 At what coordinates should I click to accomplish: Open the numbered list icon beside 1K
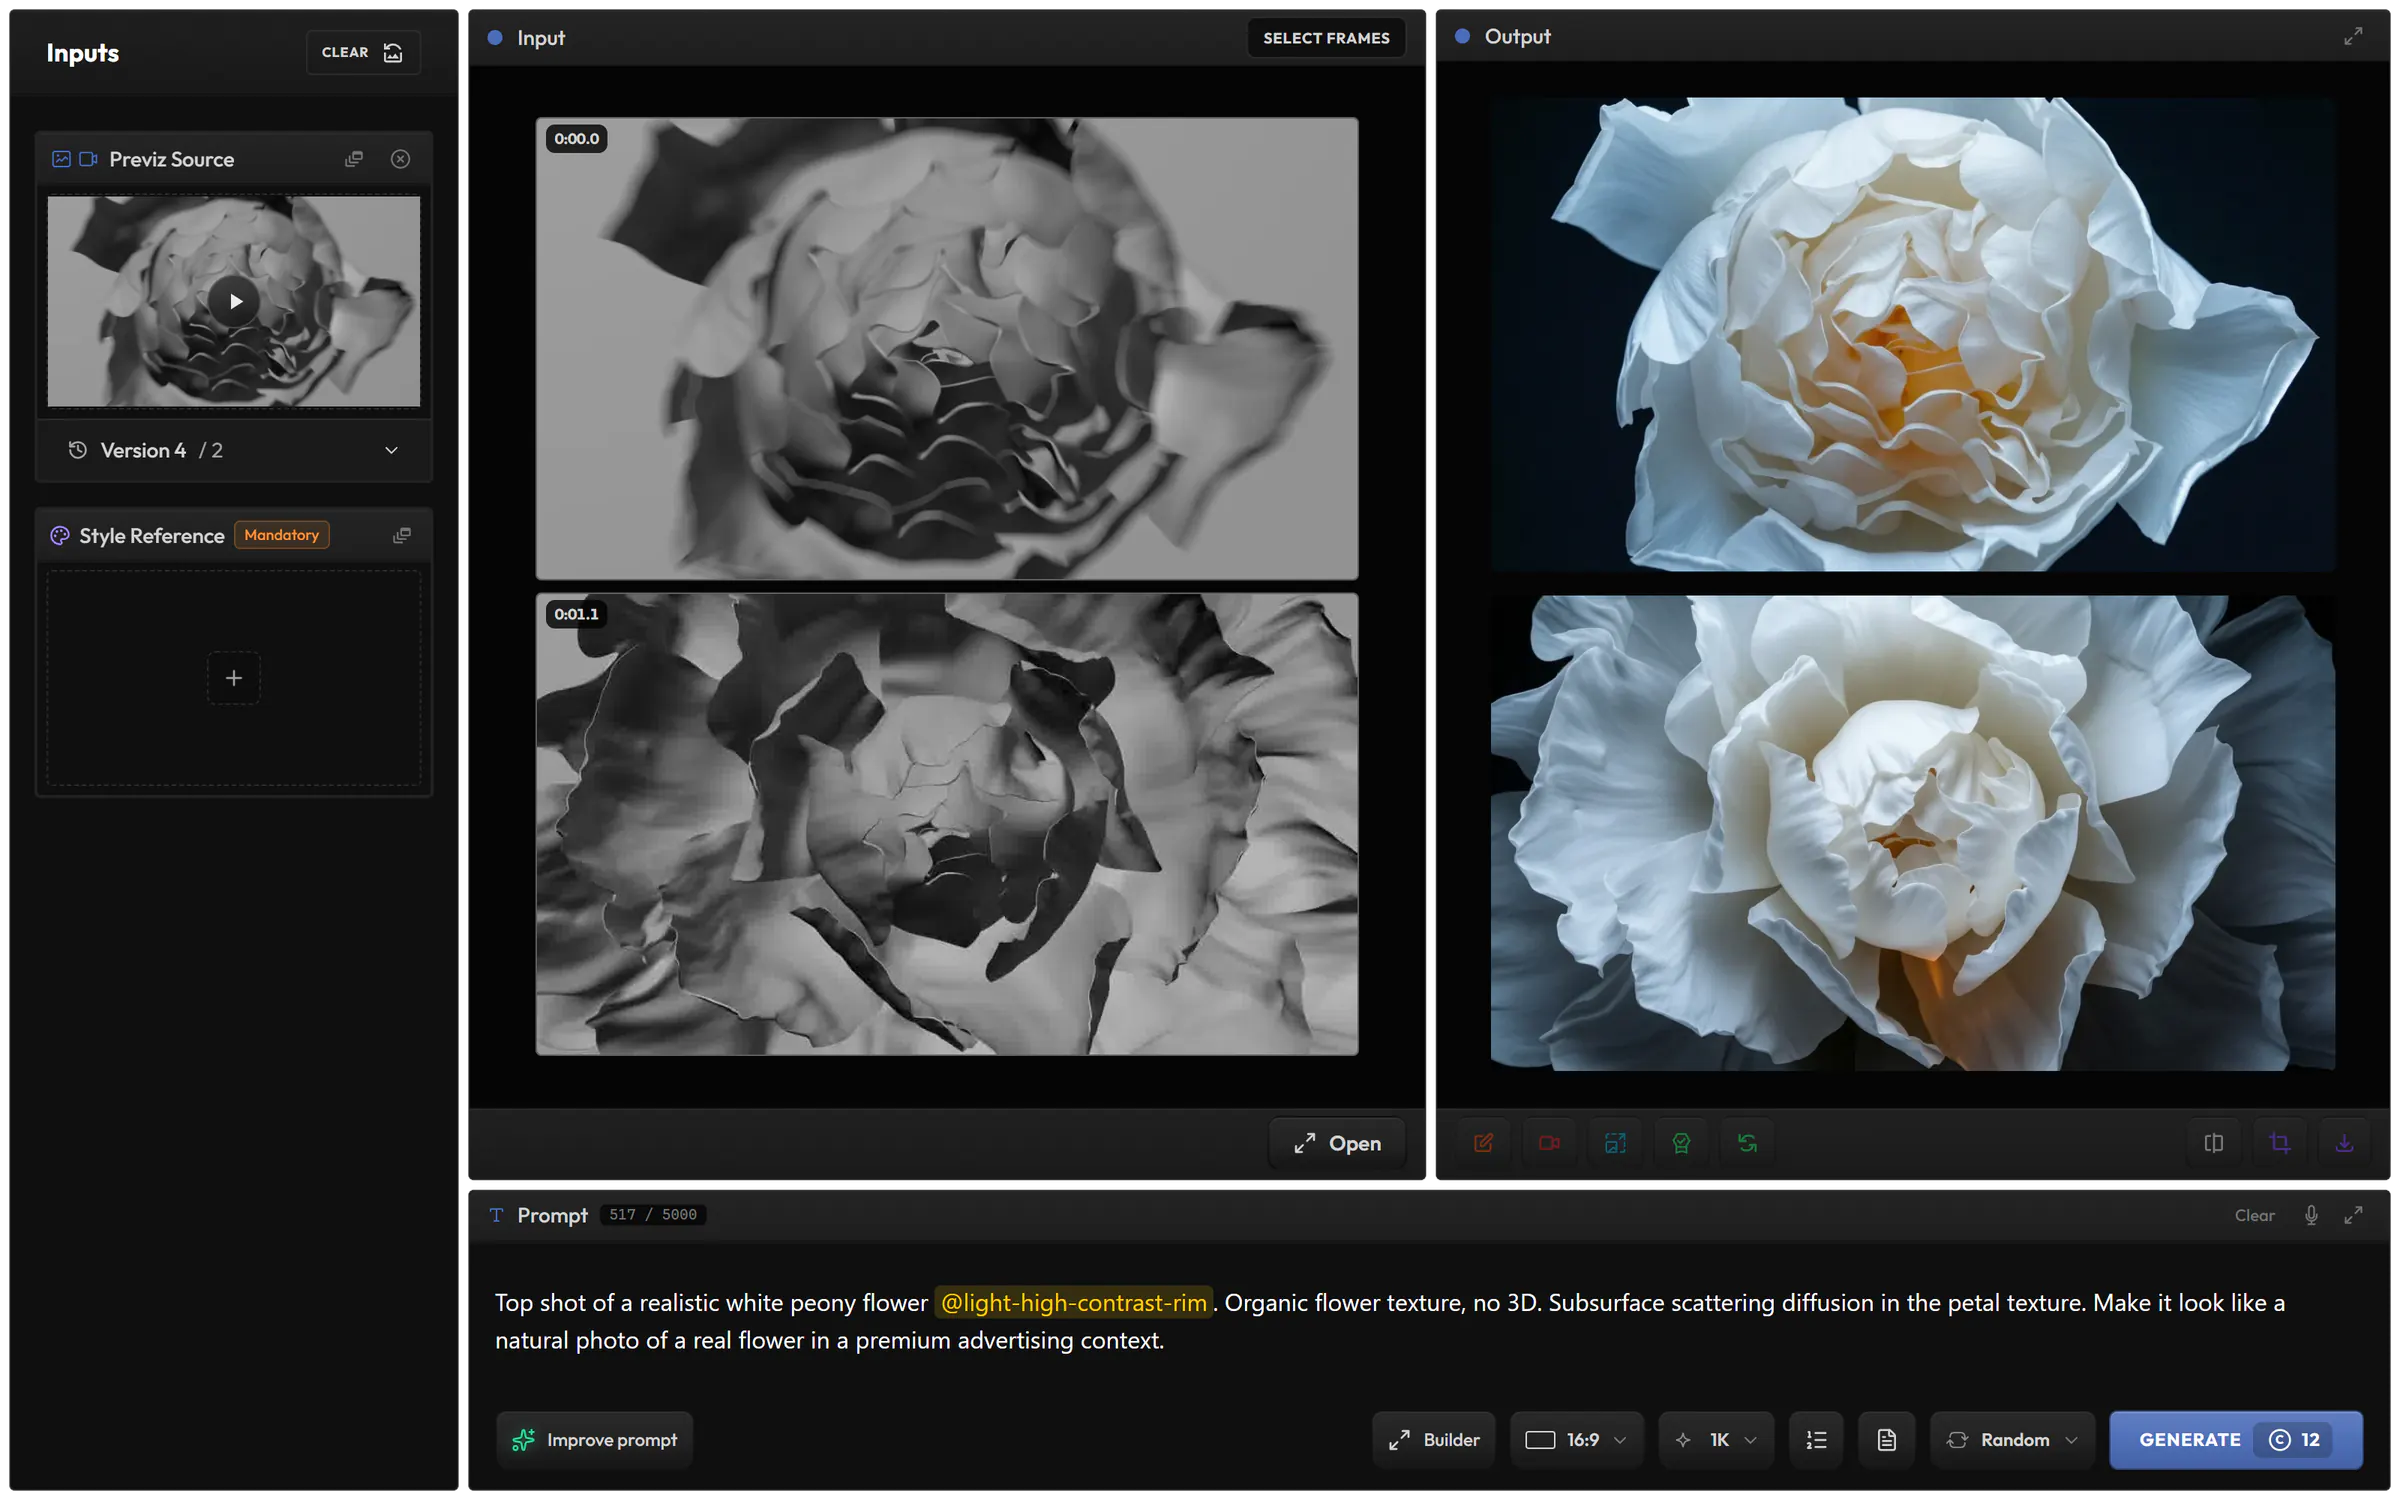pos(1816,1439)
